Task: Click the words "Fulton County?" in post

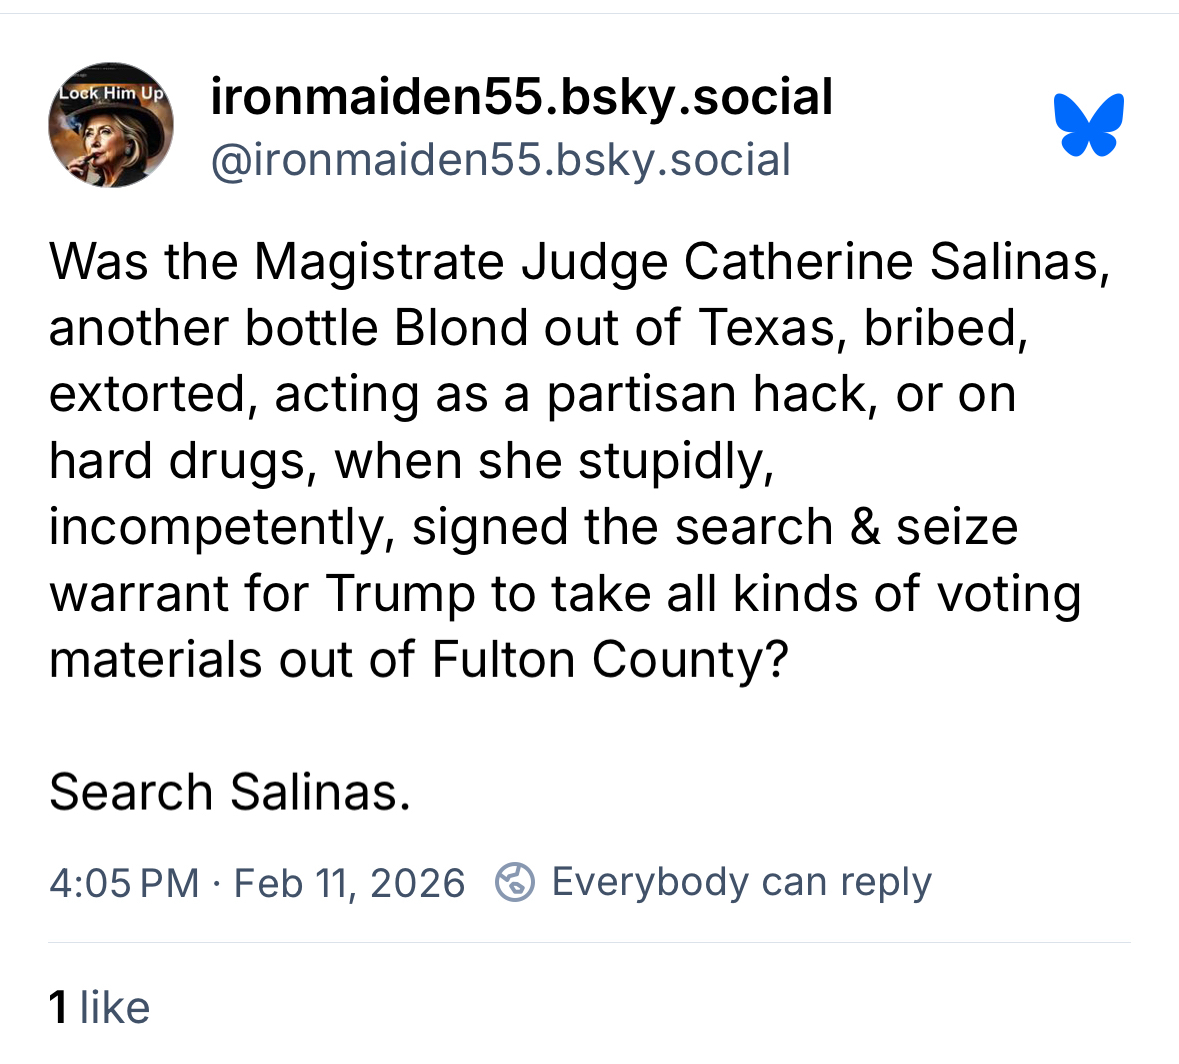Action: [x=610, y=659]
